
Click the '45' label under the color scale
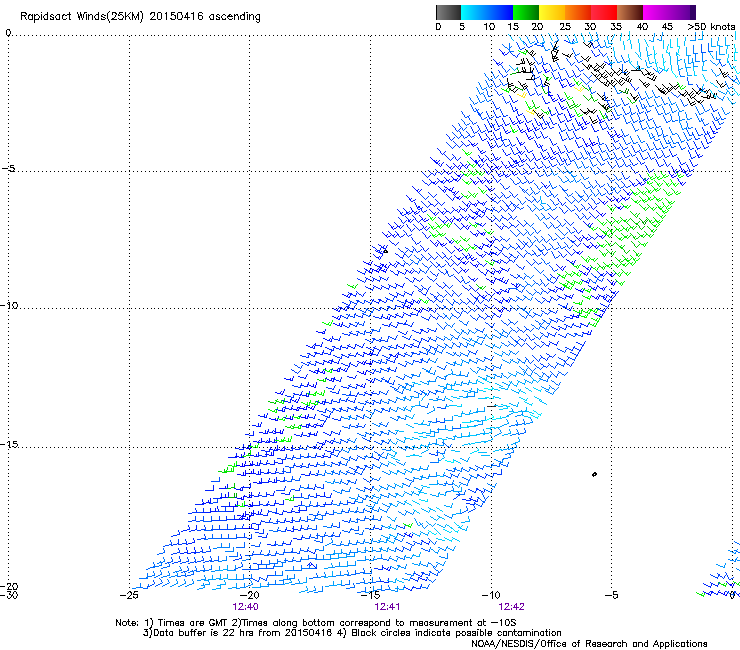pos(667,27)
